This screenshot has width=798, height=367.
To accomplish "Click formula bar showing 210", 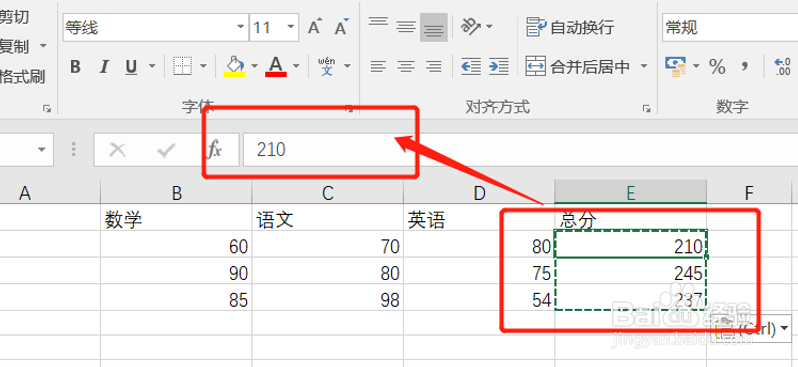I will (521, 150).
